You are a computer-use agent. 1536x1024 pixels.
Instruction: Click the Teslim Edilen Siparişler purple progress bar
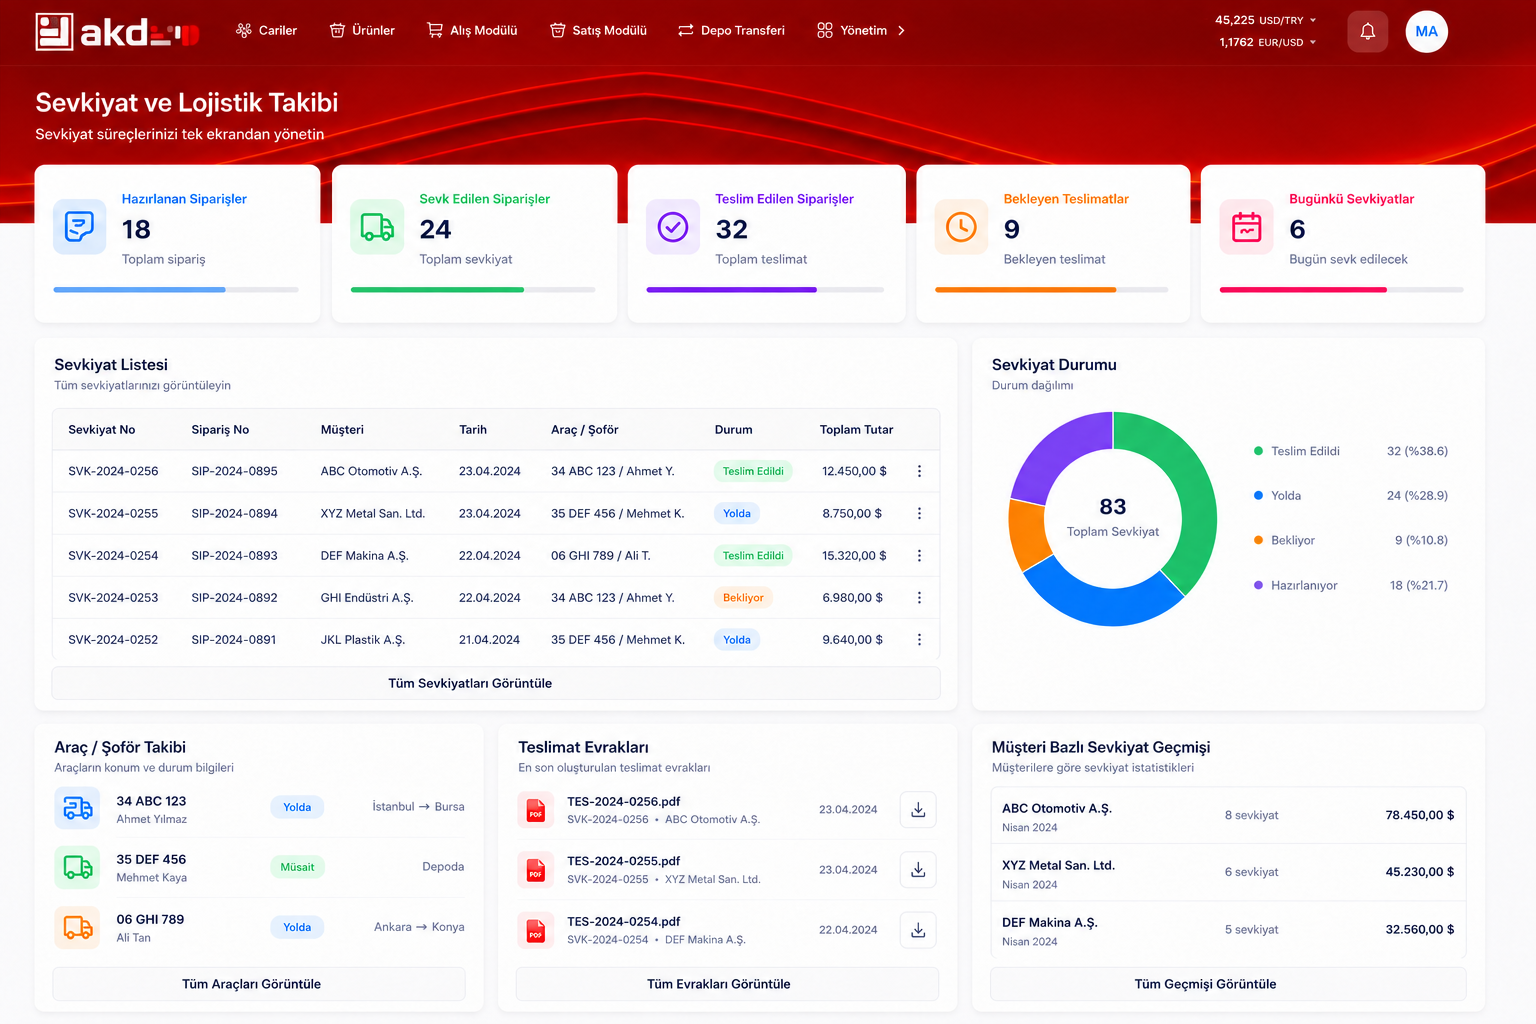[x=731, y=290]
